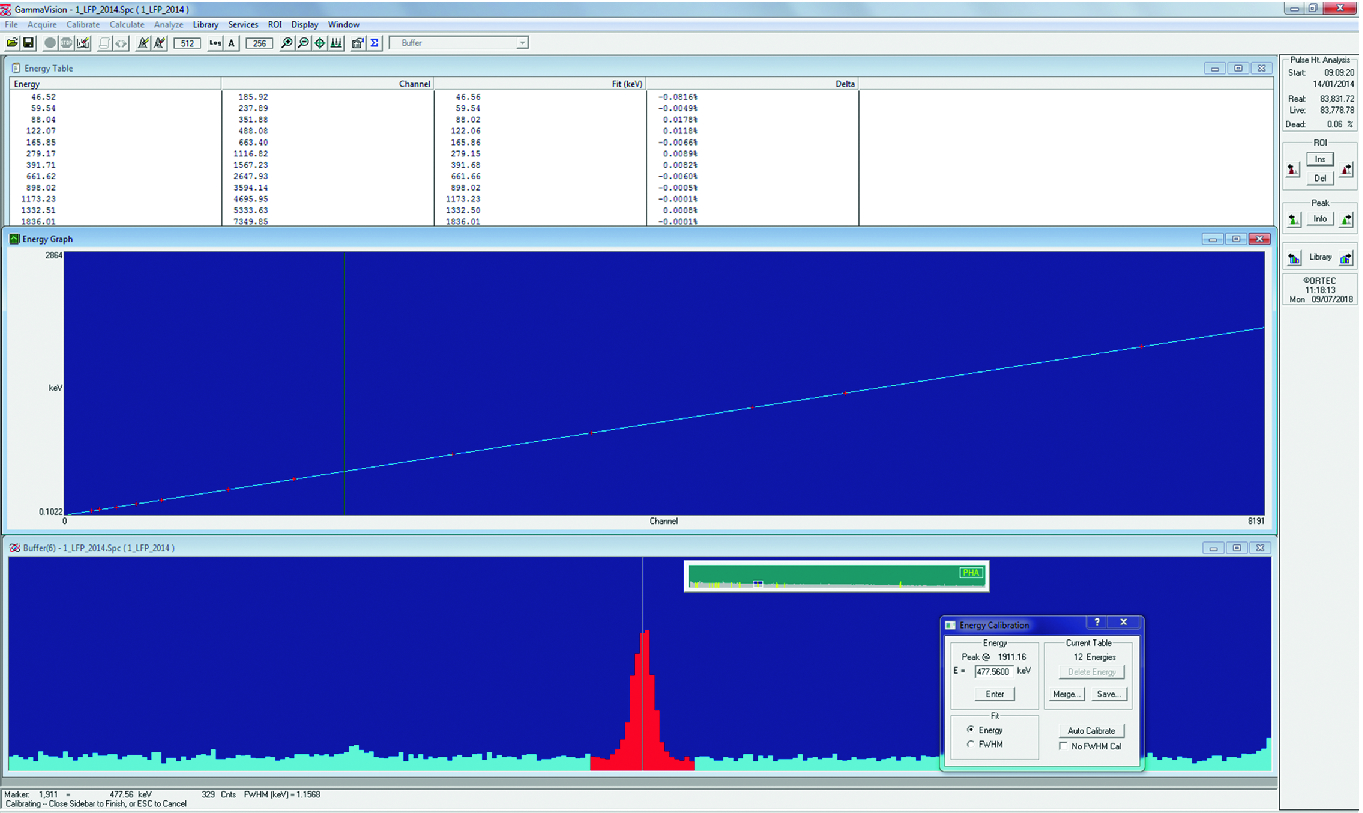Click the Start acquisition round toolbar icon
The width and height of the screenshot is (1363, 813).
[x=50, y=43]
